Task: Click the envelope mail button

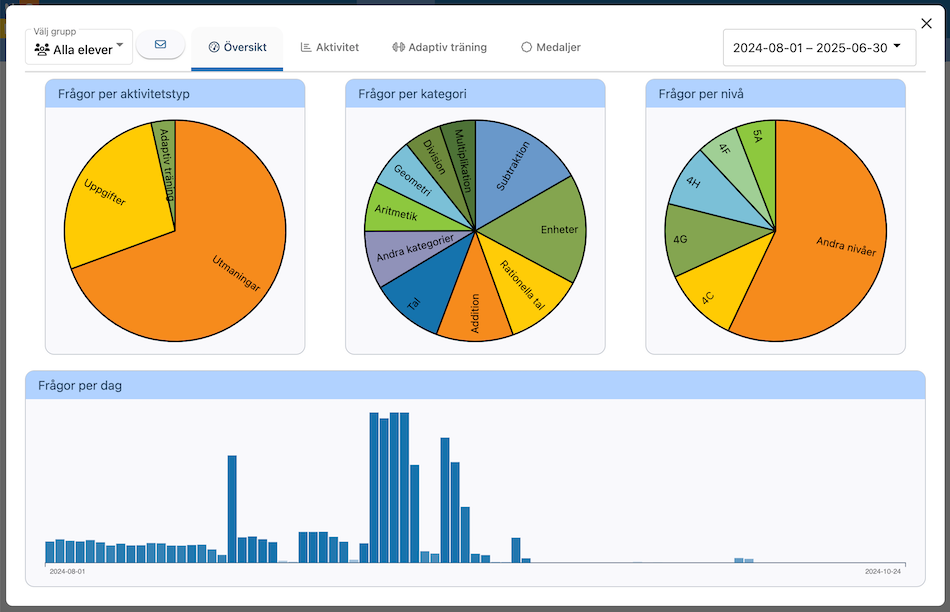Action: (x=161, y=45)
